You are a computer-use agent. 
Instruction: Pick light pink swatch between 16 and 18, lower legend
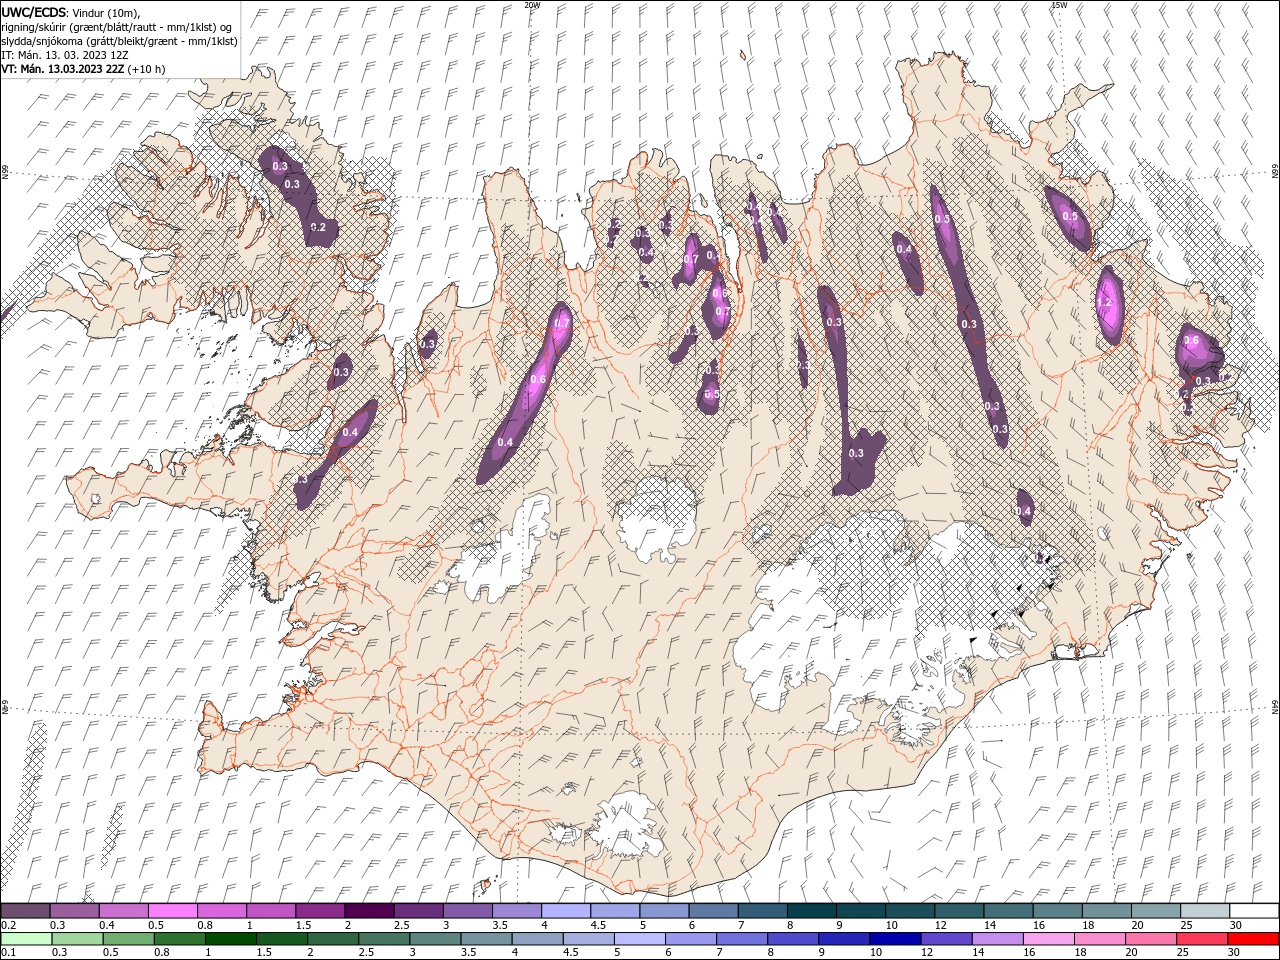1048,939
